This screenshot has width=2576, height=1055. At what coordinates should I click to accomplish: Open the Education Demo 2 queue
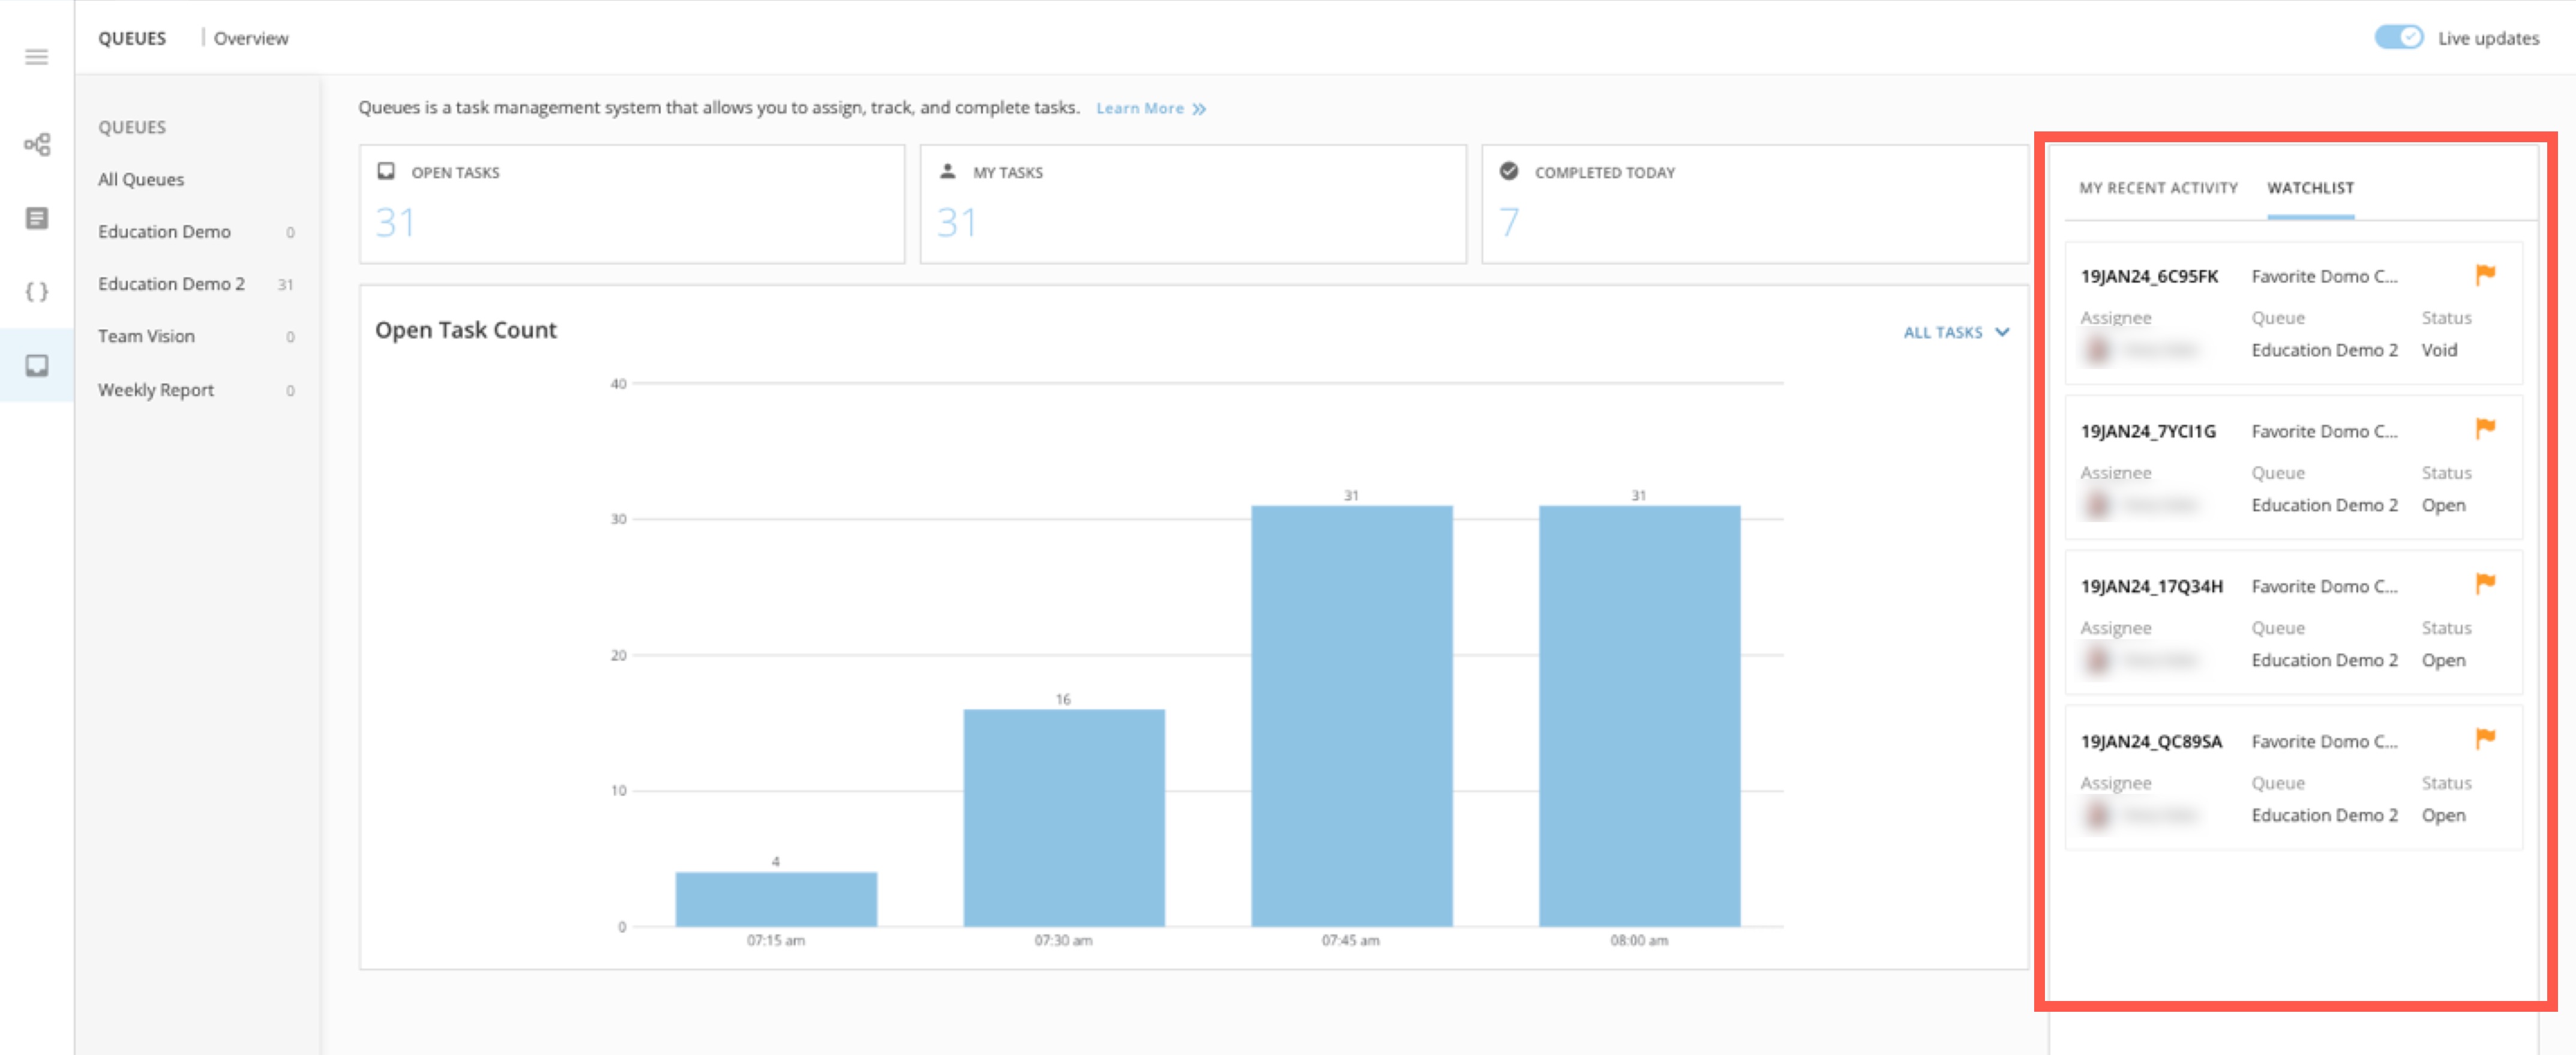pyautogui.click(x=171, y=284)
